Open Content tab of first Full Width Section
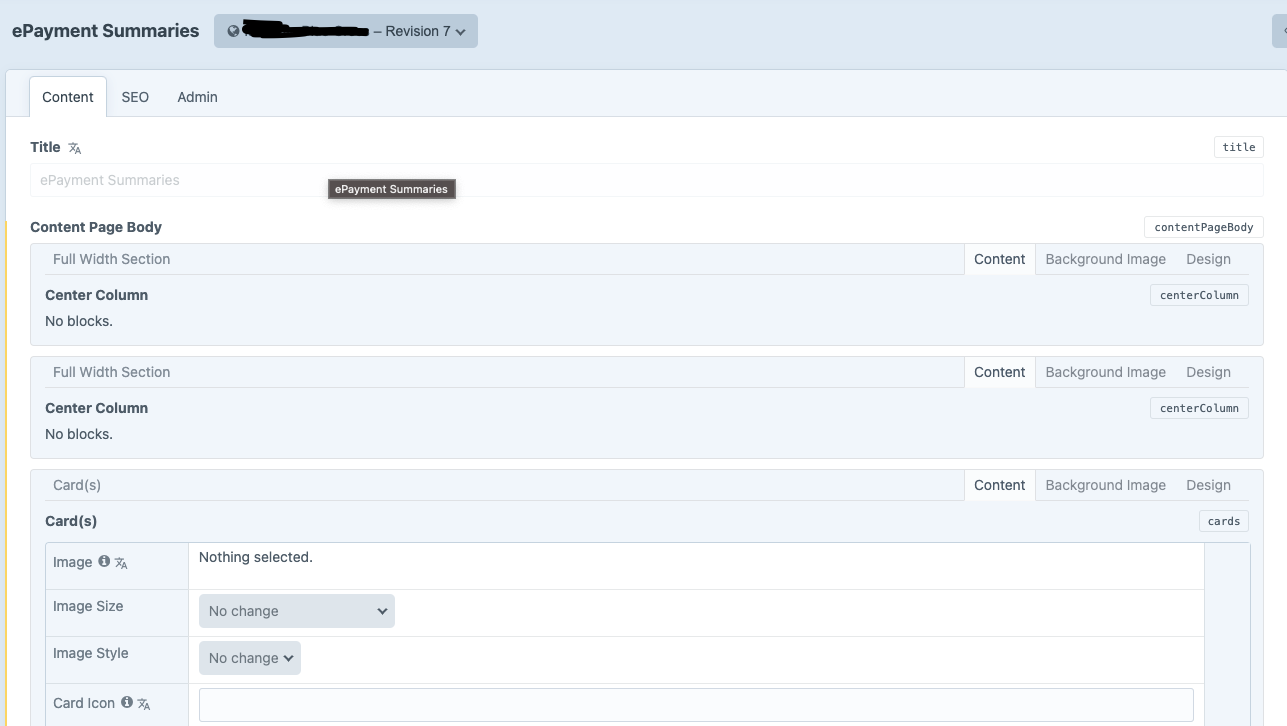1287x726 pixels. click(x=999, y=259)
